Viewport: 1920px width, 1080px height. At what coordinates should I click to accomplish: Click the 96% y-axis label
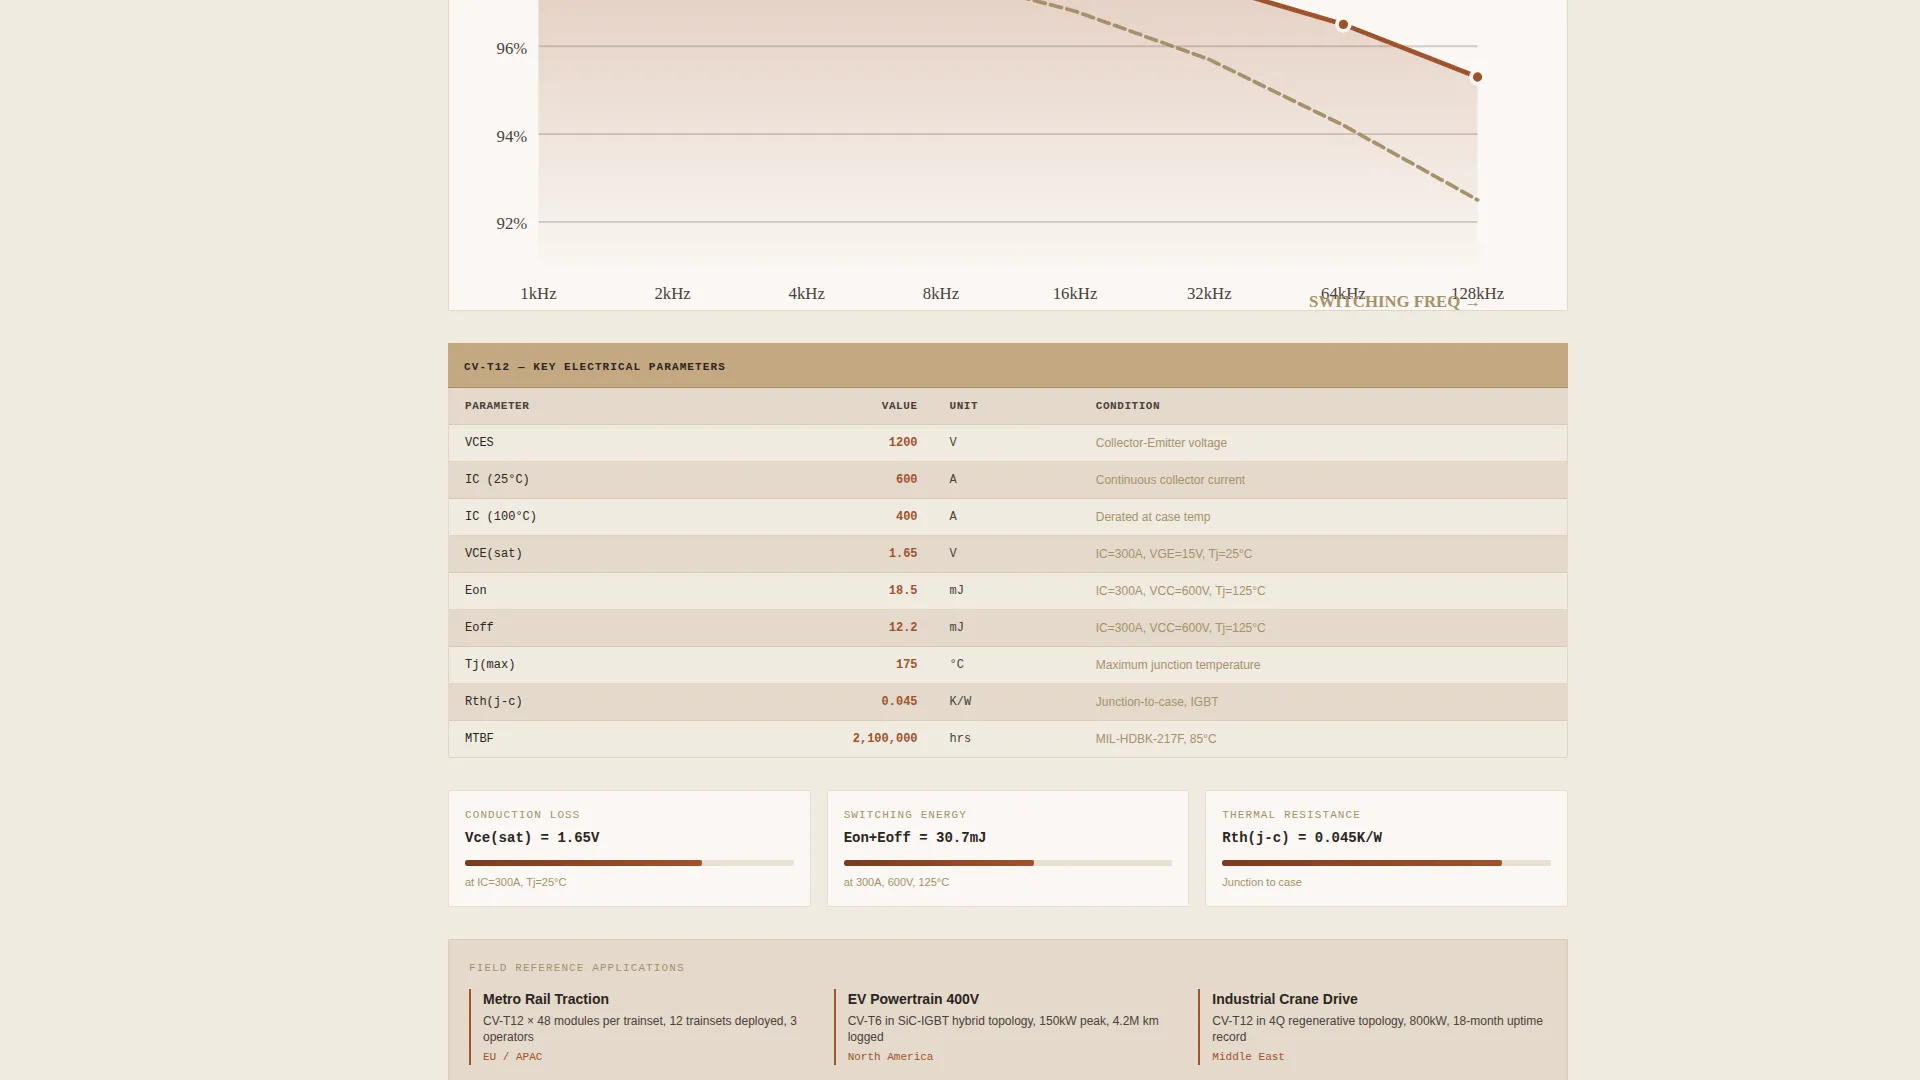click(511, 49)
